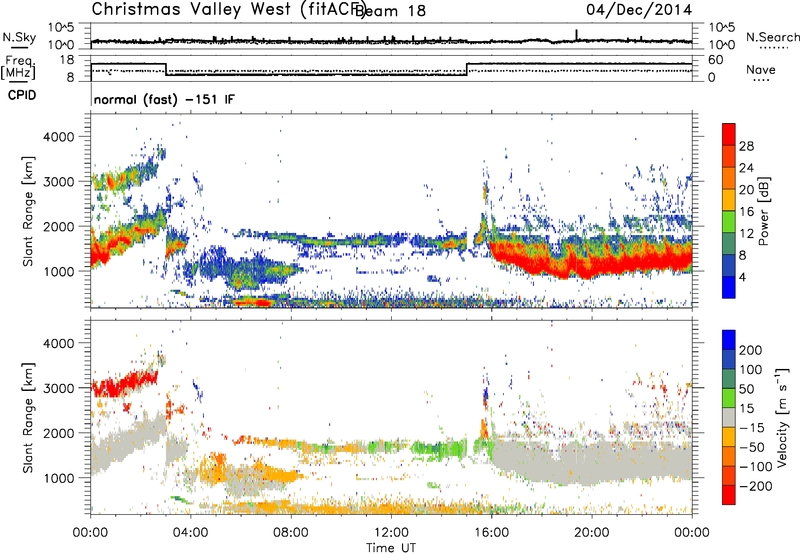Select the date '04/Dec/2014'
Screen dimensions: 800x554
(639, 10)
